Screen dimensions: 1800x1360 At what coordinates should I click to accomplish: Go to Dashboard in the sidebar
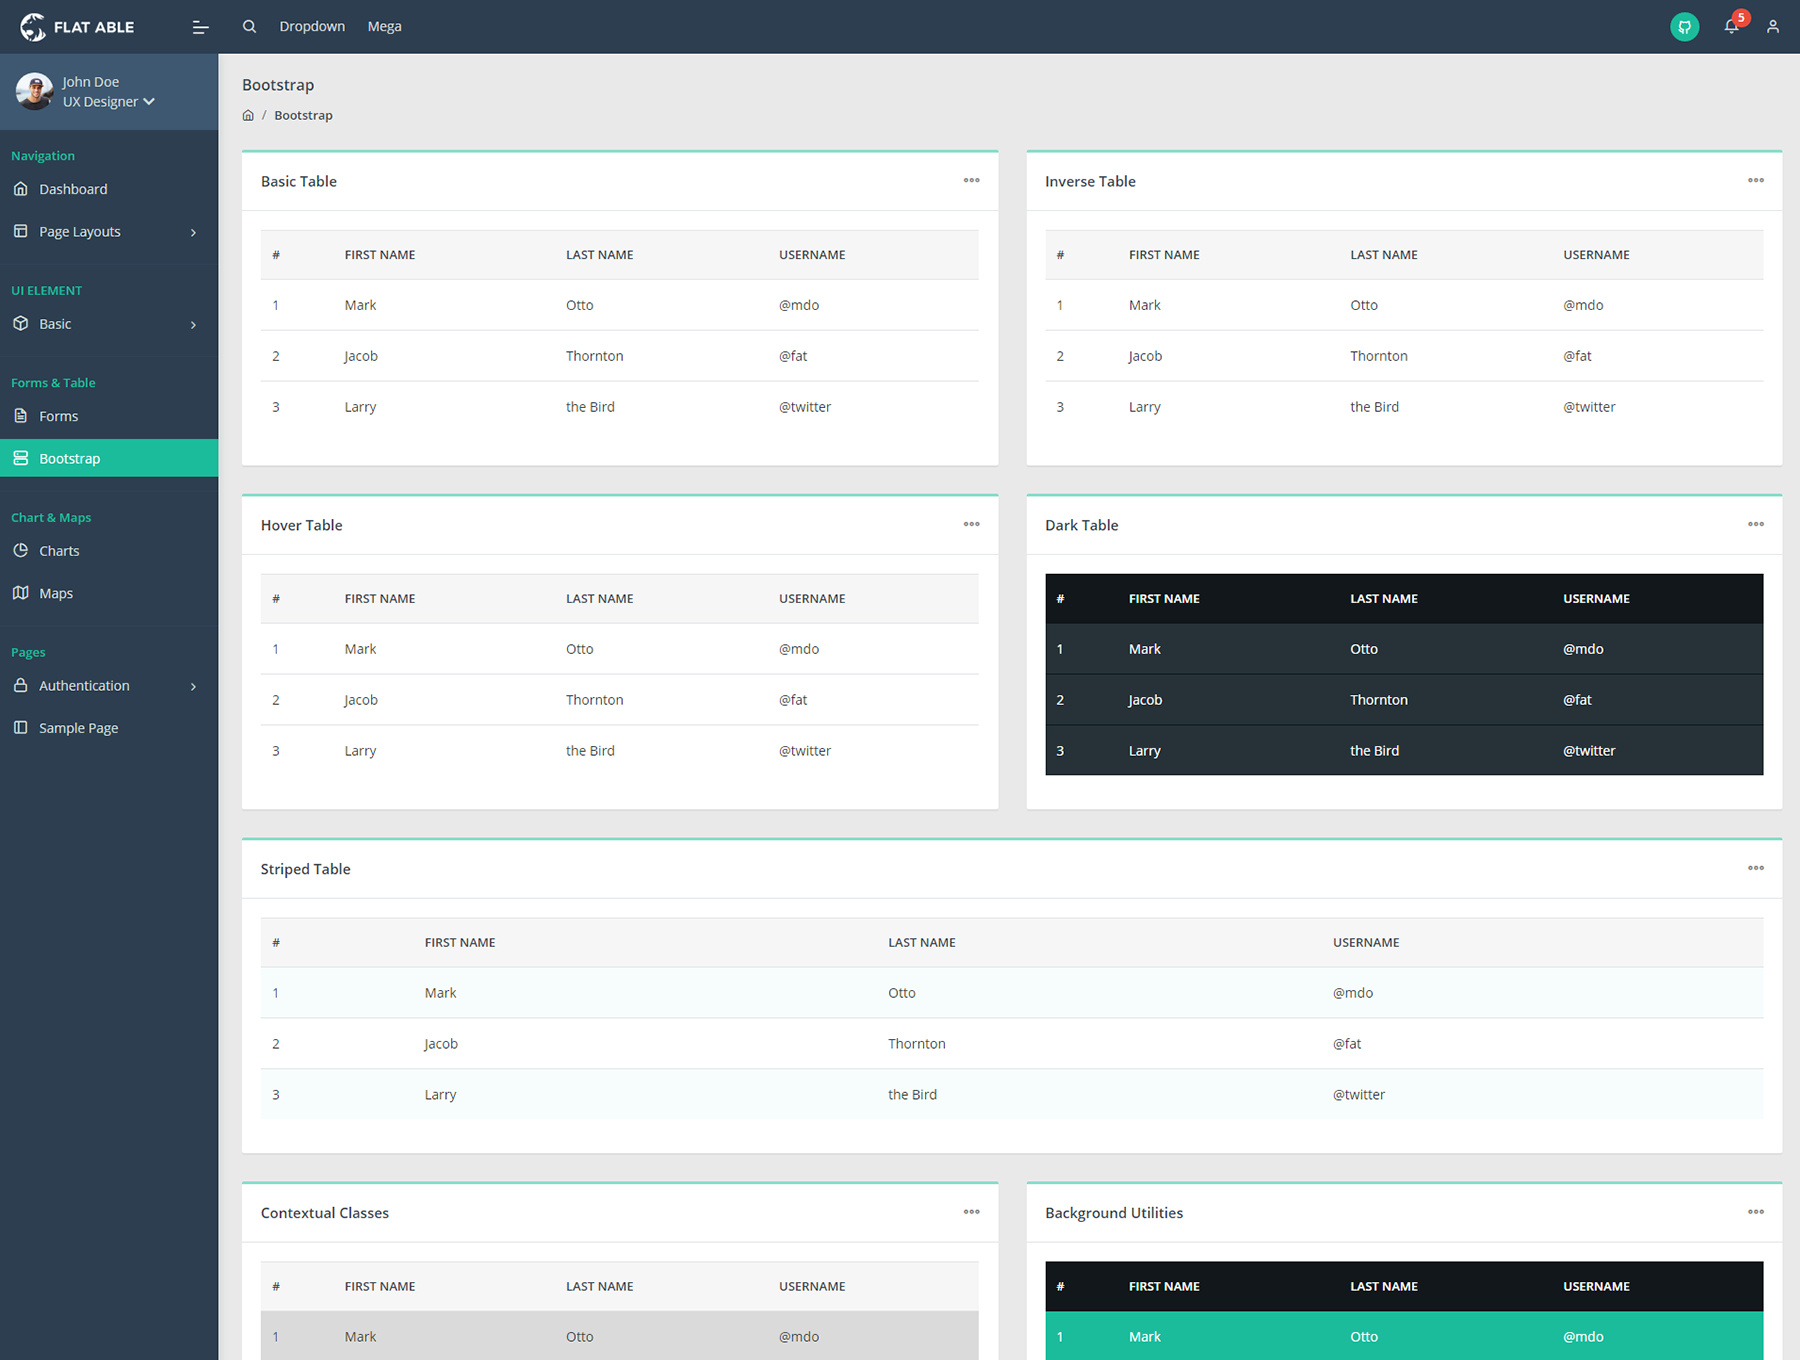point(73,189)
